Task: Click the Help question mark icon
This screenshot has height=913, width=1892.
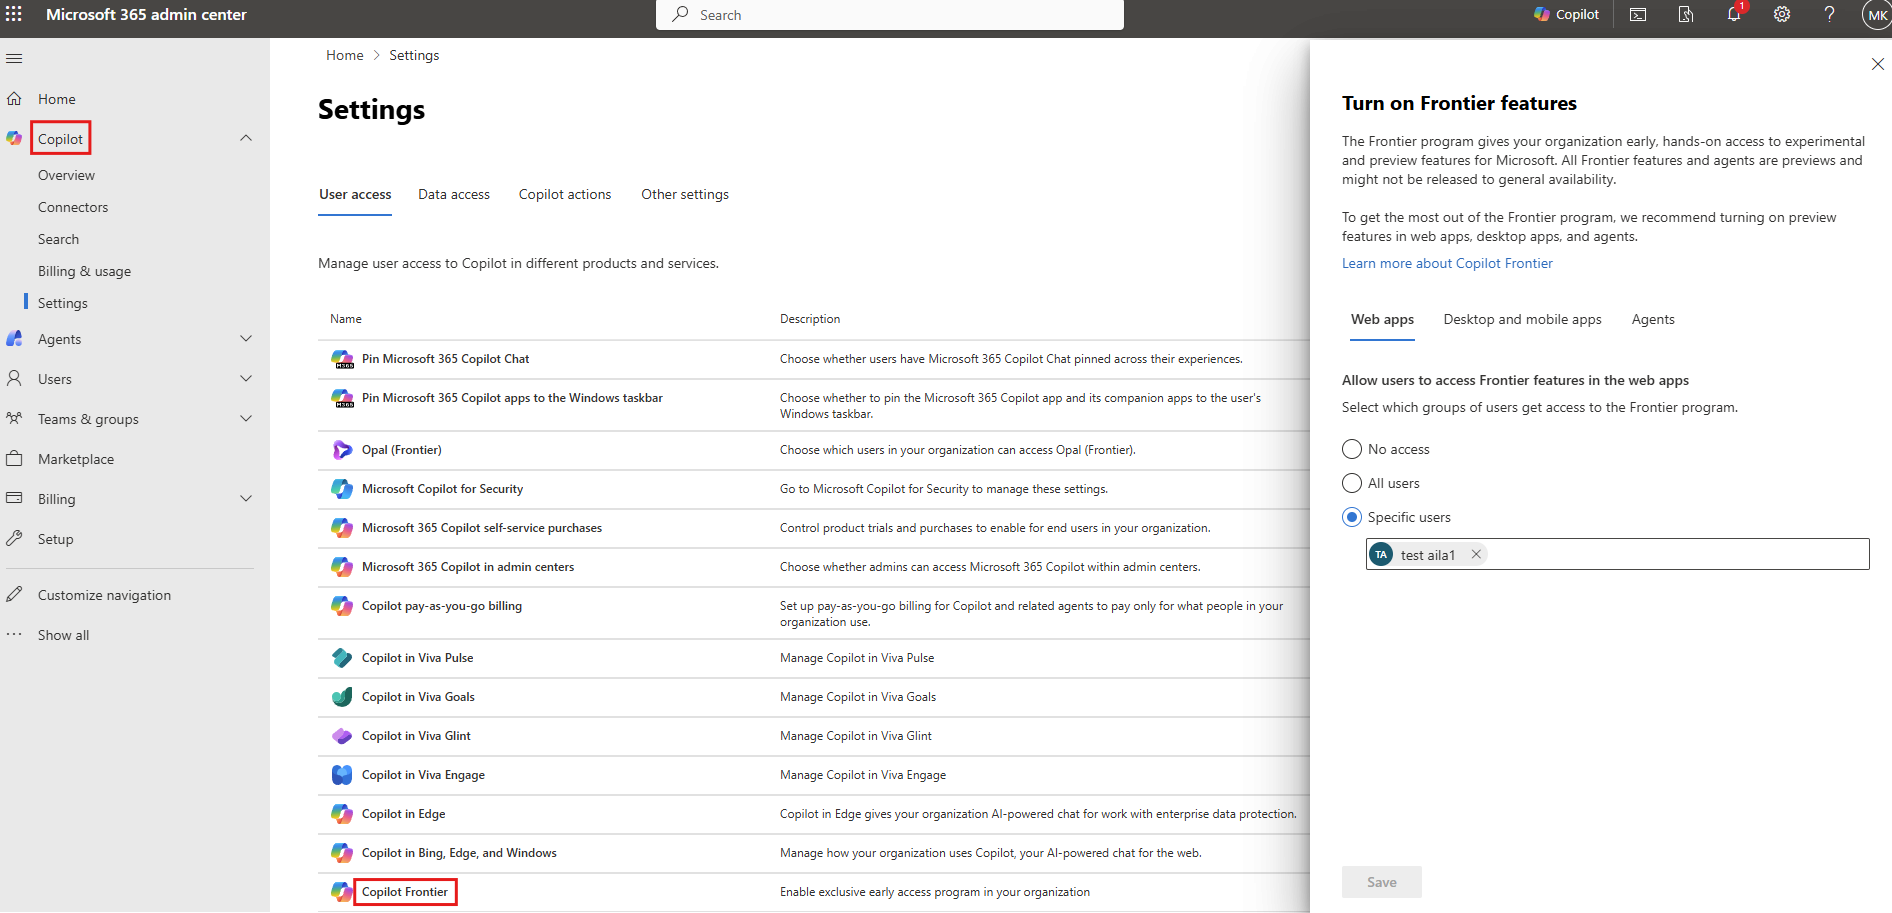Action: pyautogui.click(x=1829, y=14)
